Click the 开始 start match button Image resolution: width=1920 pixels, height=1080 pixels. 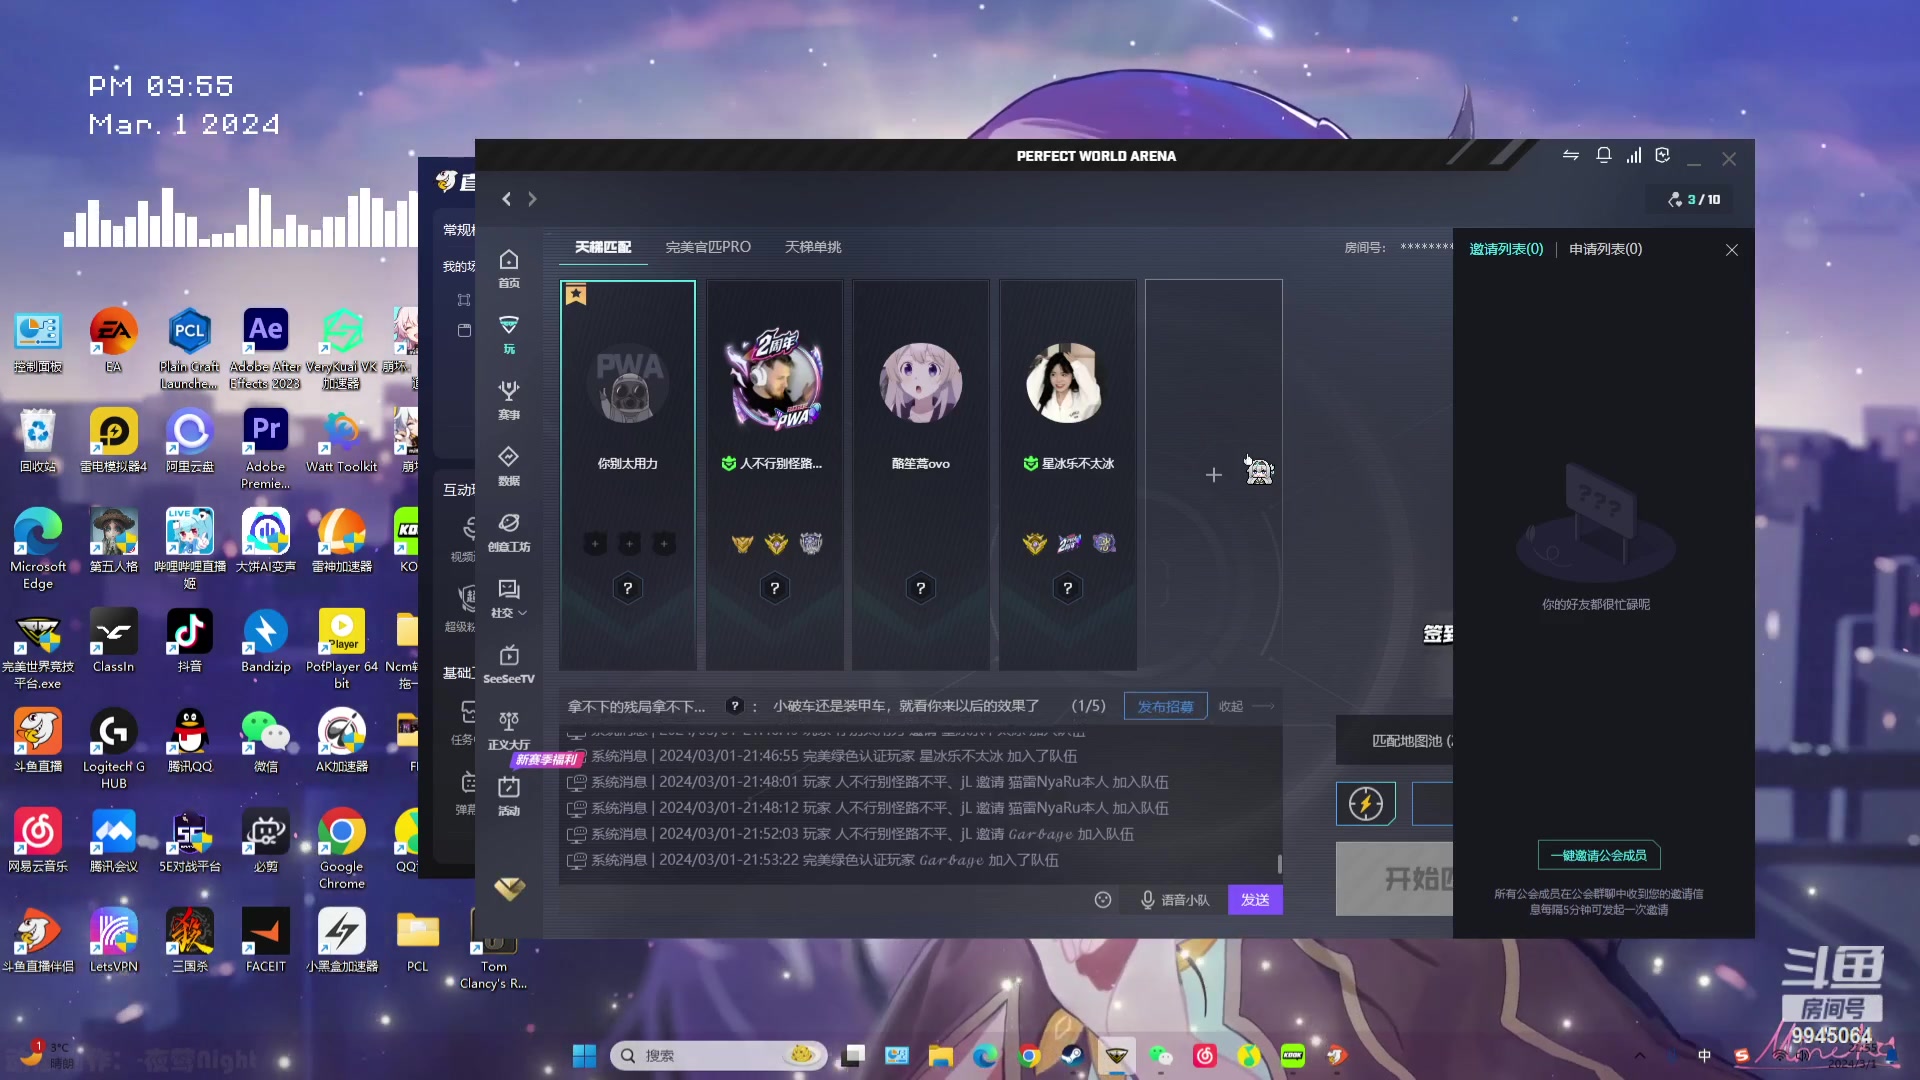point(1394,879)
